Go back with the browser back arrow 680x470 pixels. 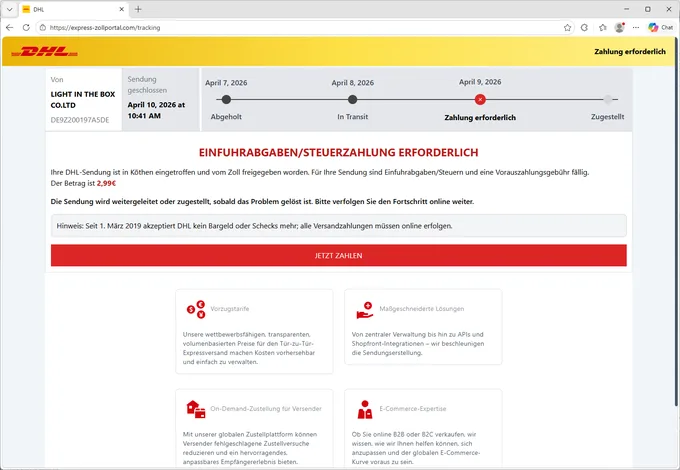tap(10, 27)
